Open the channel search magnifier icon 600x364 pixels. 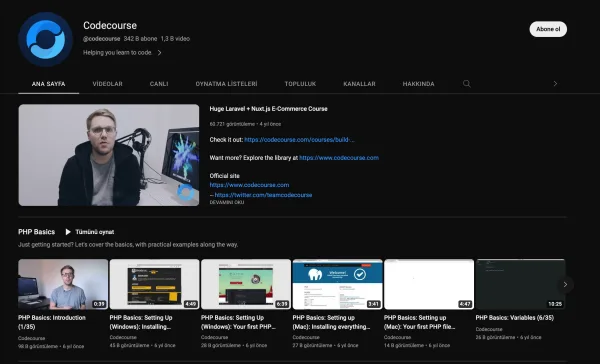pyautogui.click(x=466, y=84)
